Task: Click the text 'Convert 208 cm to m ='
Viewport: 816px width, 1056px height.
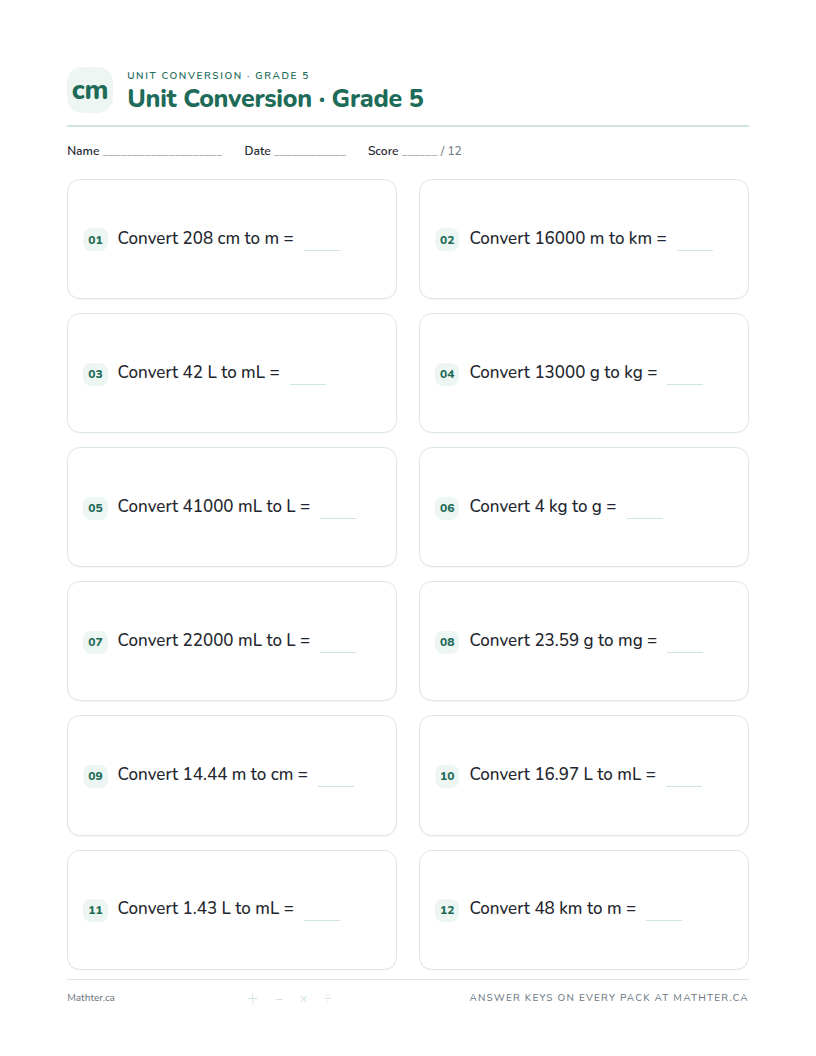Action: tap(205, 238)
